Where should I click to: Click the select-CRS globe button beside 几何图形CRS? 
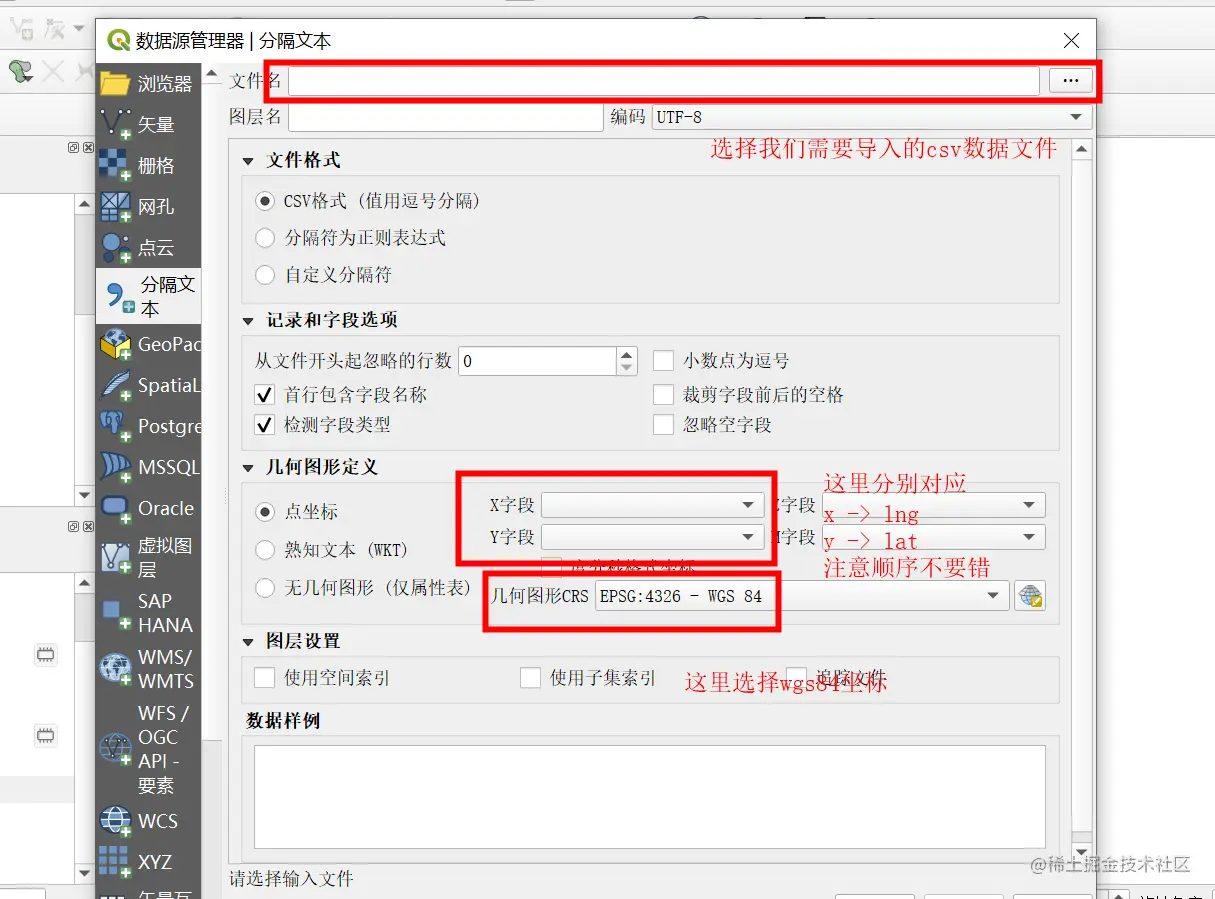click(x=1030, y=596)
